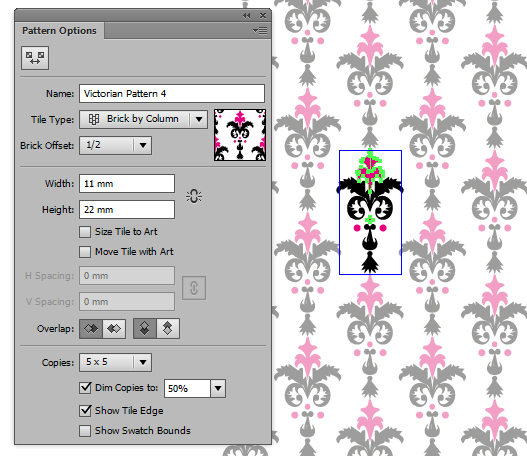This screenshot has height=456, width=527.
Task: Open the Pattern Options panel menu
Action: coord(260,31)
